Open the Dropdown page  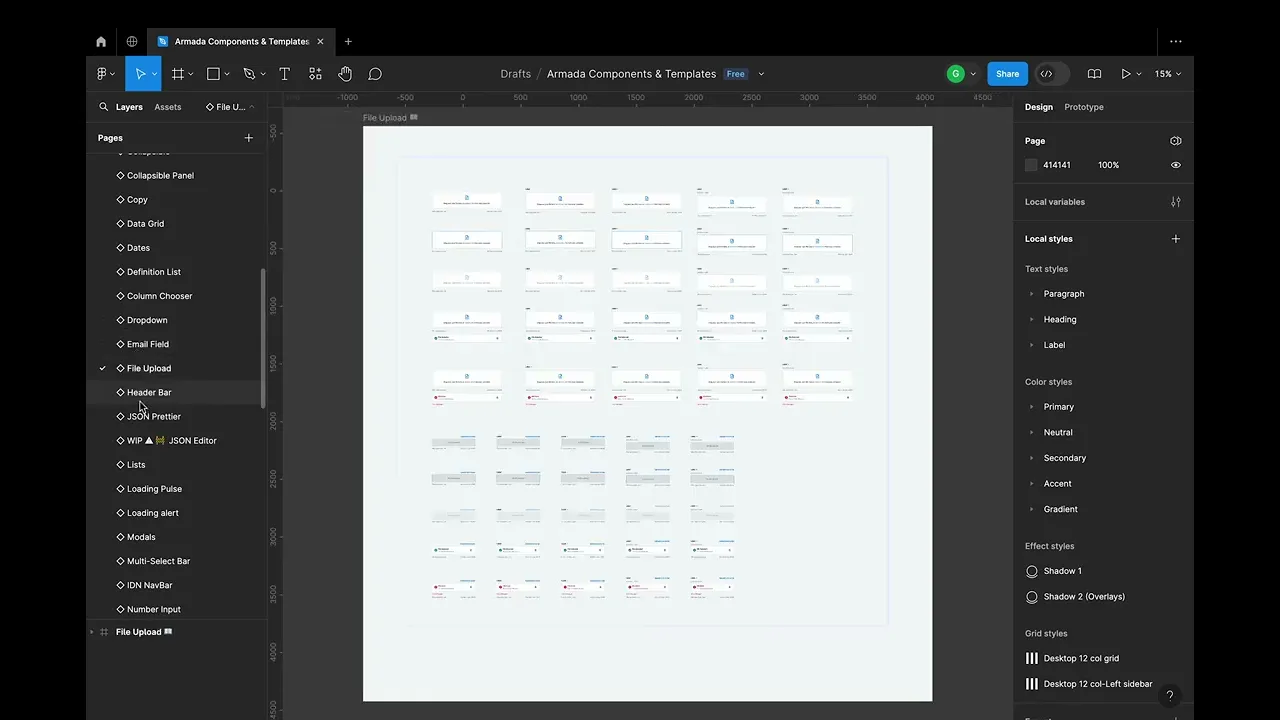(x=147, y=320)
